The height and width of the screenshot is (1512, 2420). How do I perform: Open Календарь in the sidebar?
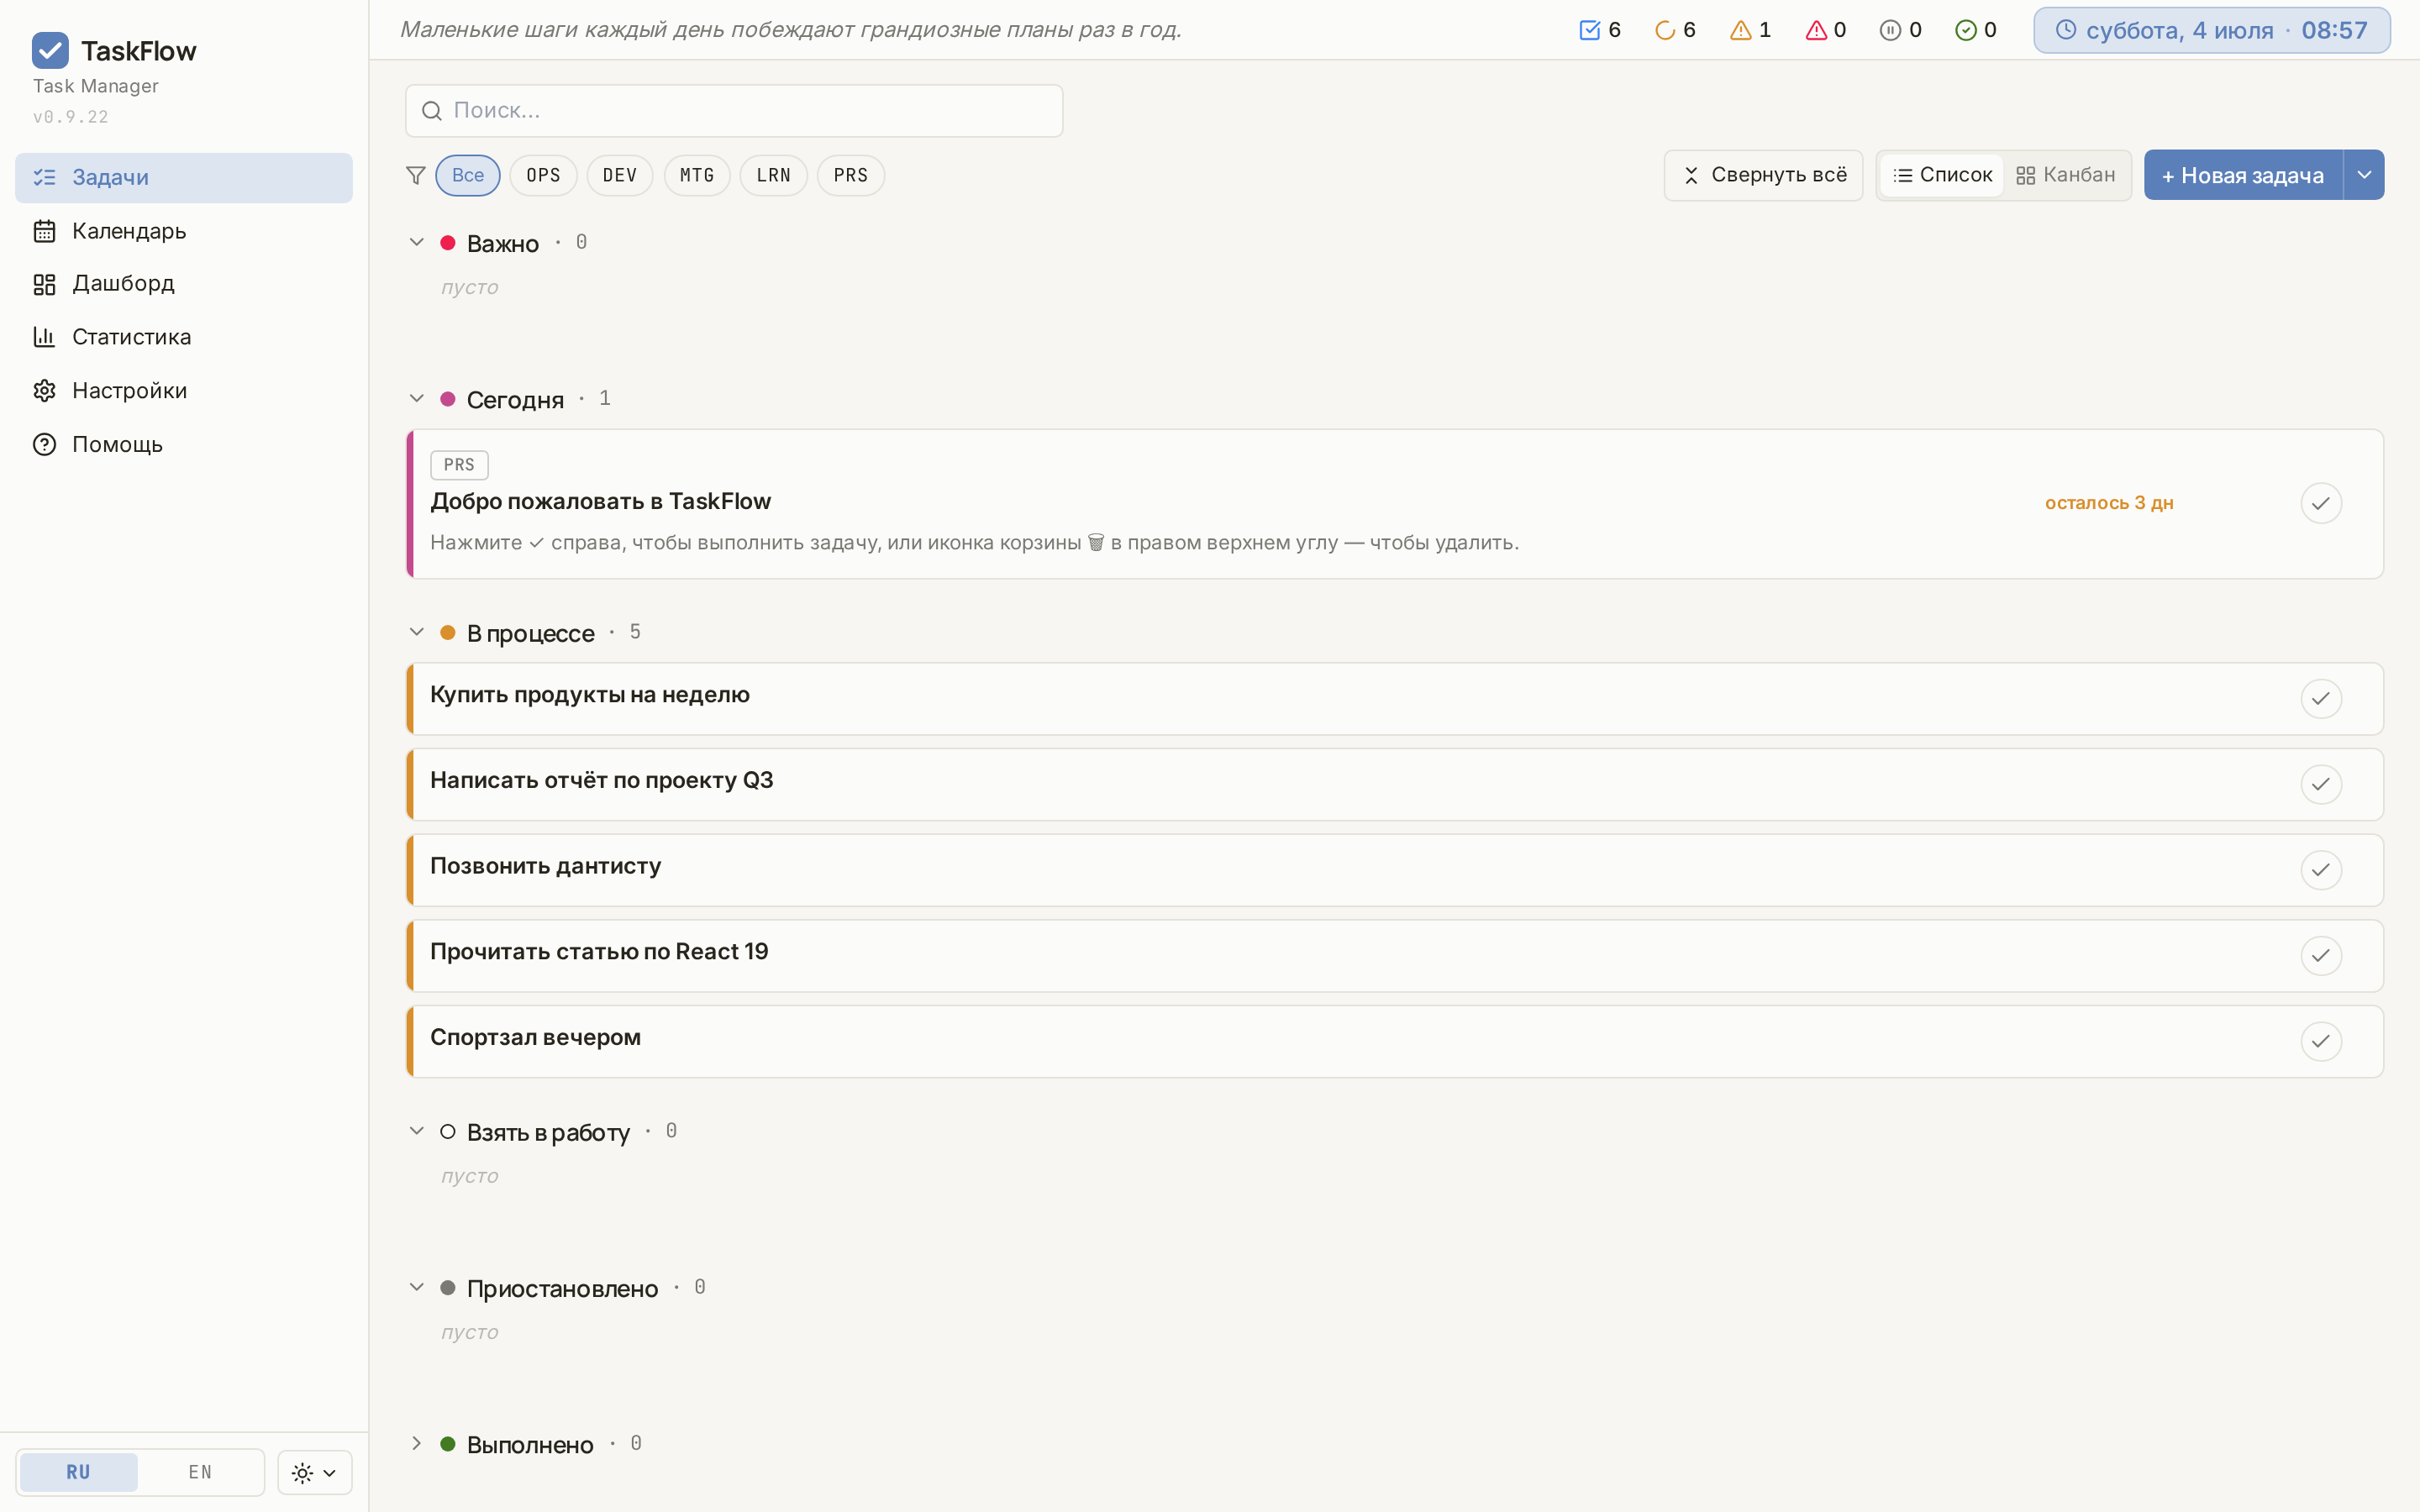click(184, 231)
